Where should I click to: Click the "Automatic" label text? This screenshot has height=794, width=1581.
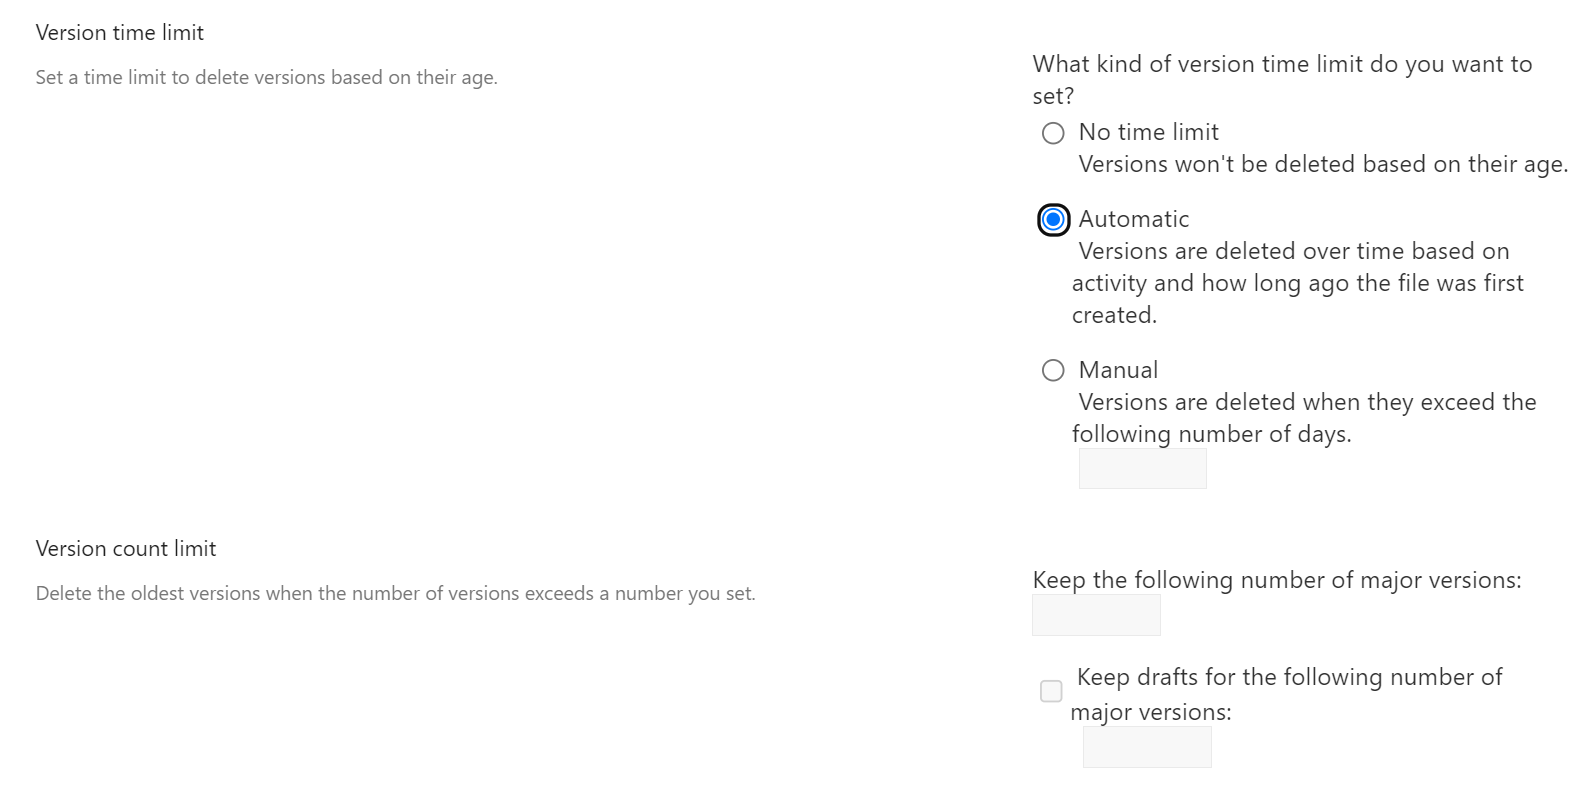click(1133, 219)
